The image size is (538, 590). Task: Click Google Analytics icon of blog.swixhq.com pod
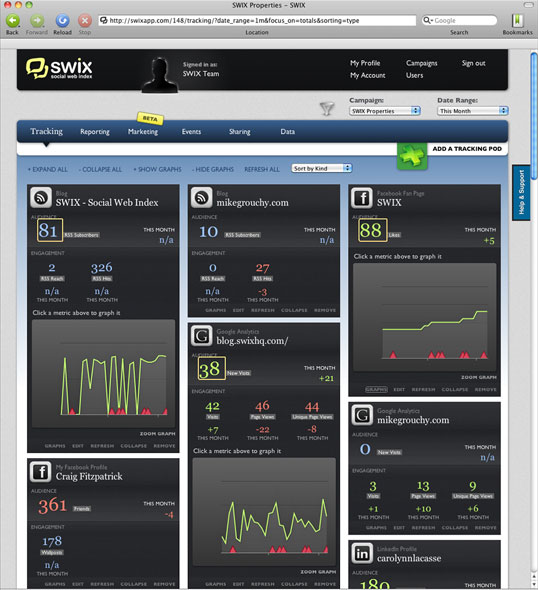pos(202,336)
